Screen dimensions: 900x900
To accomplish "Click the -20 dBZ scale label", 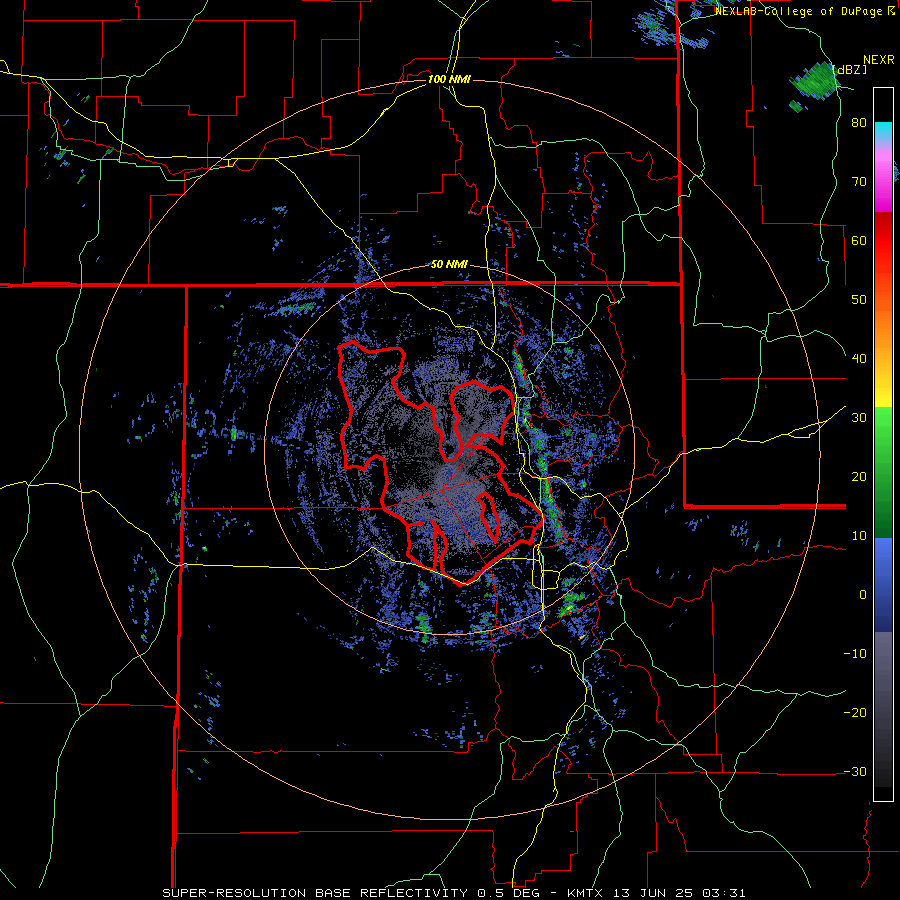I will [x=855, y=713].
